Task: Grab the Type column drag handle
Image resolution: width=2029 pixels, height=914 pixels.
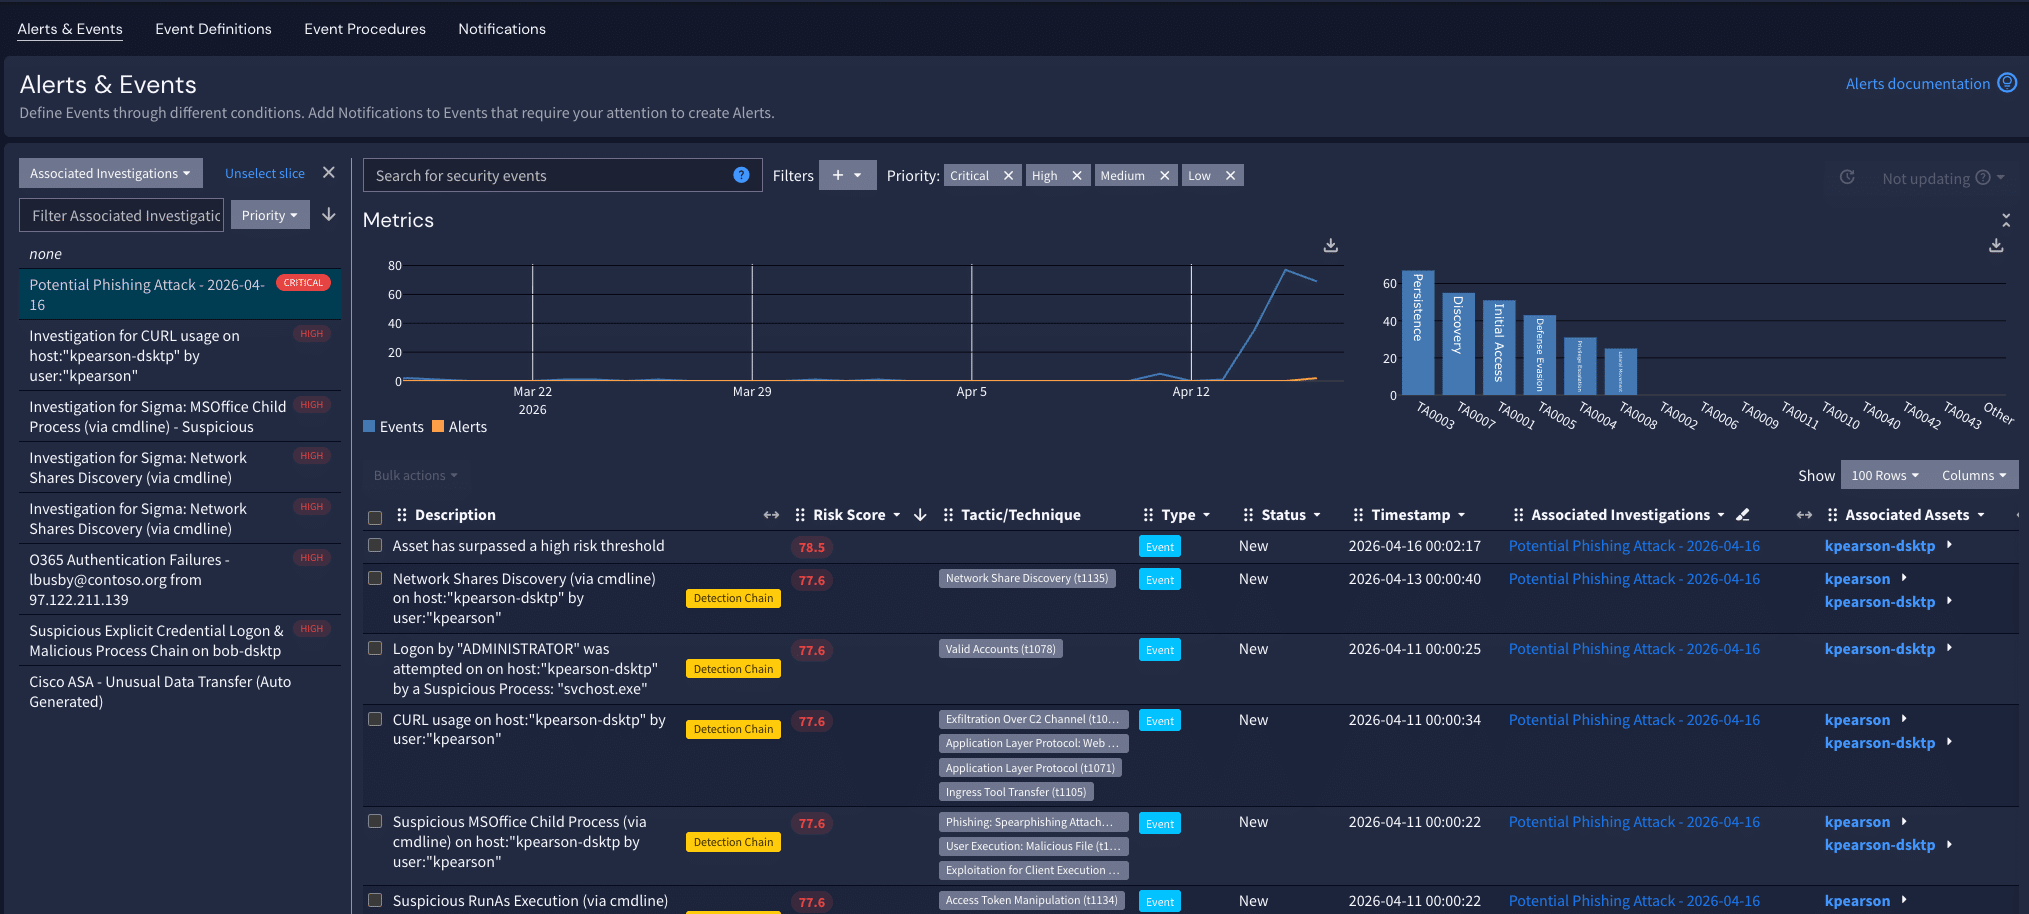Action: 1148,515
